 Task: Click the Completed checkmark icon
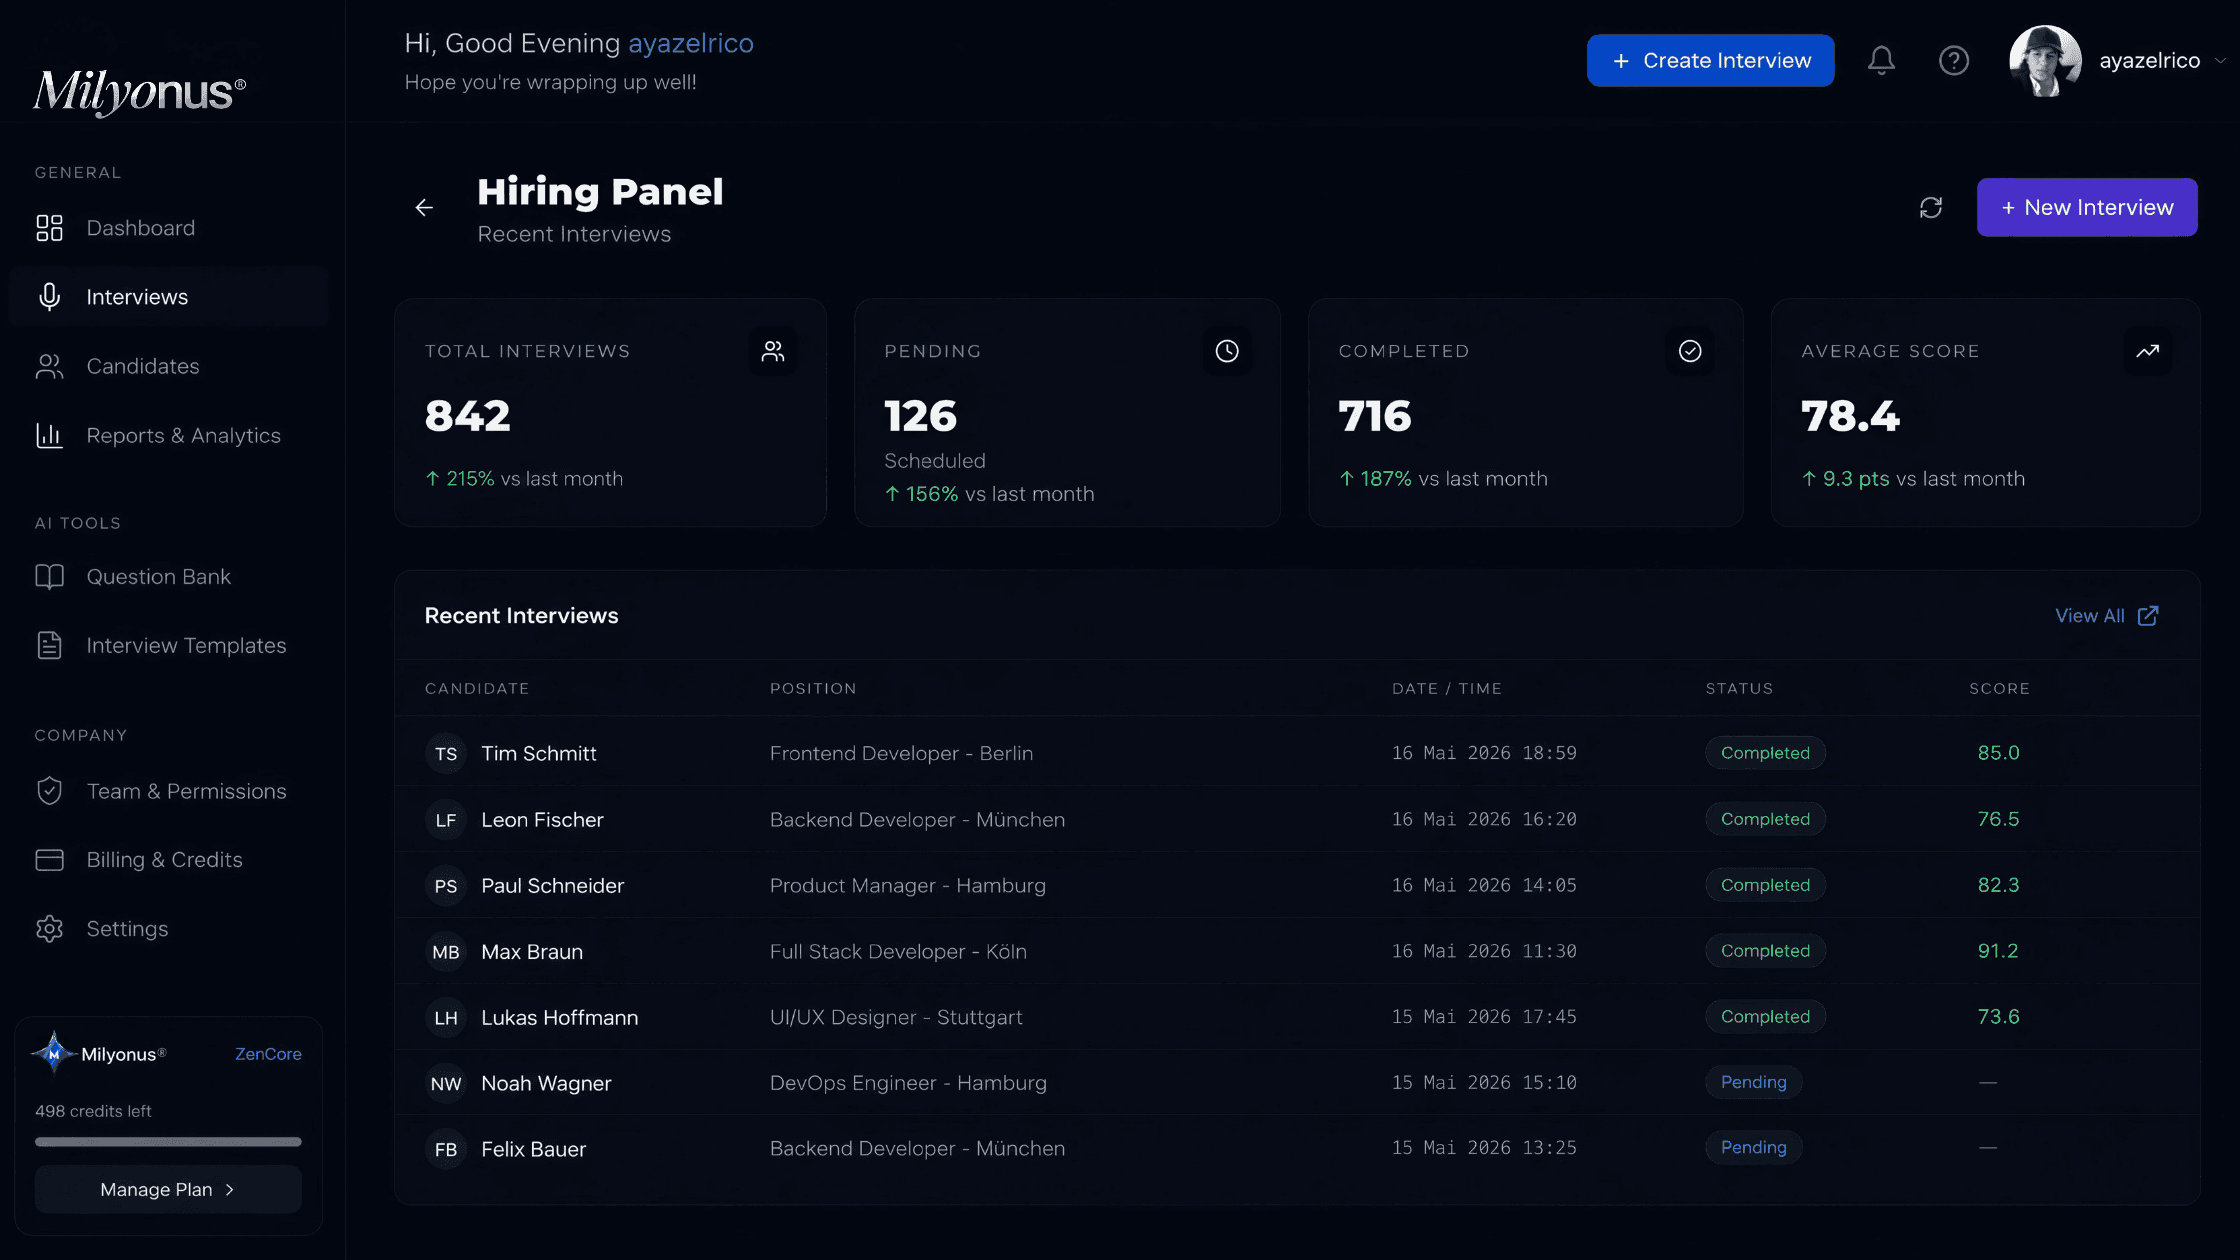click(x=1690, y=351)
